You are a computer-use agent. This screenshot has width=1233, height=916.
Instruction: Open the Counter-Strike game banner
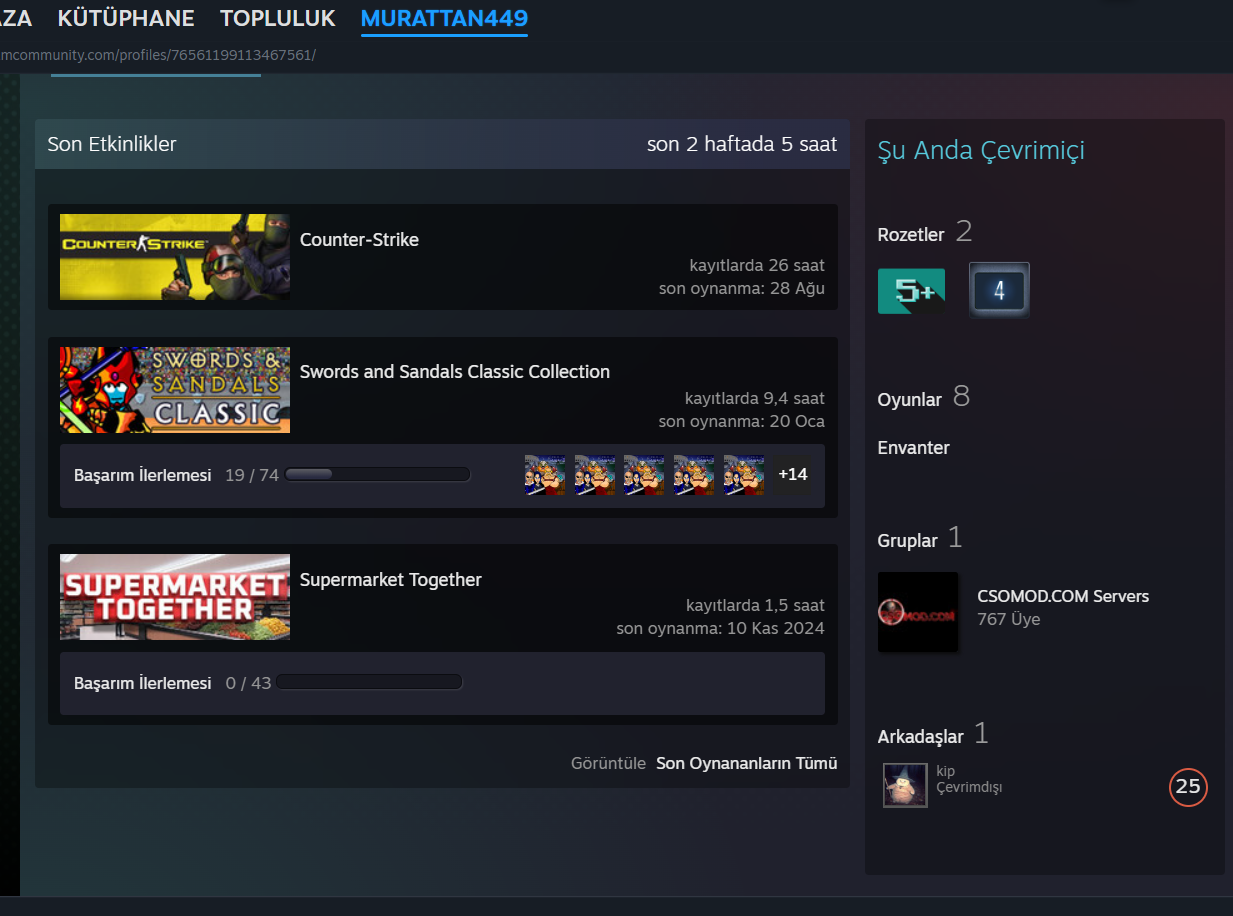click(x=175, y=257)
